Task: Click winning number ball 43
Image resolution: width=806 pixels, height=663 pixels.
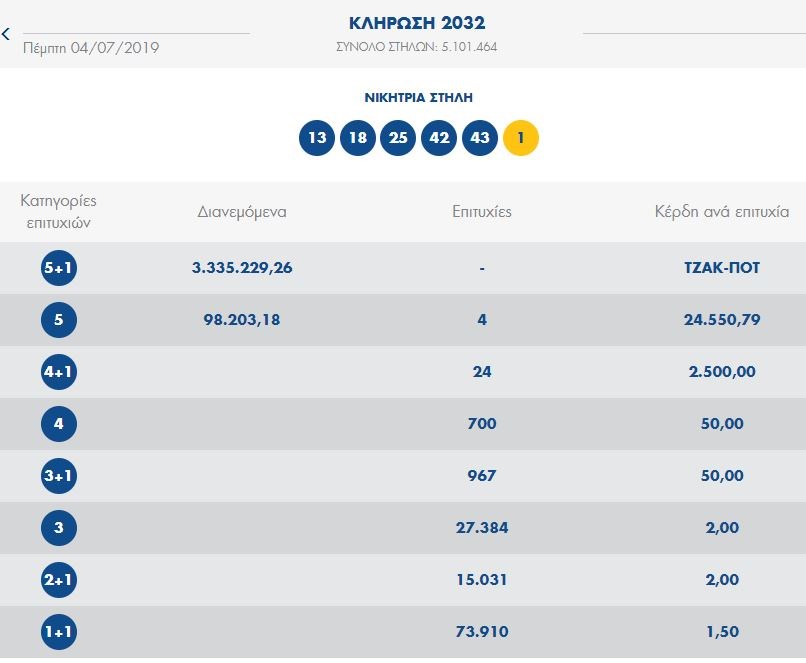Action: click(480, 138)
